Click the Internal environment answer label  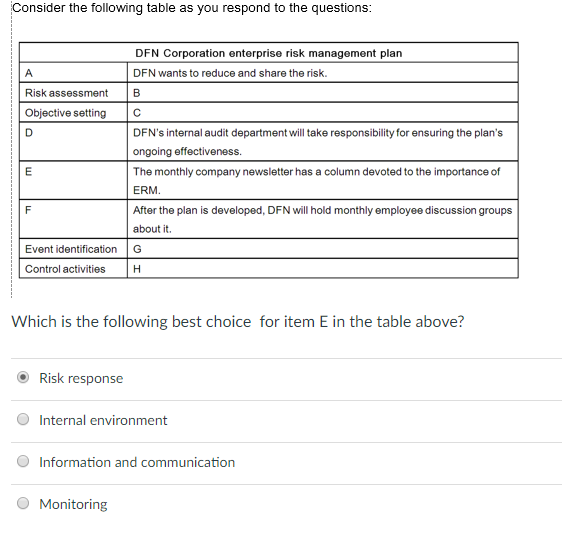tap(103, 420)
